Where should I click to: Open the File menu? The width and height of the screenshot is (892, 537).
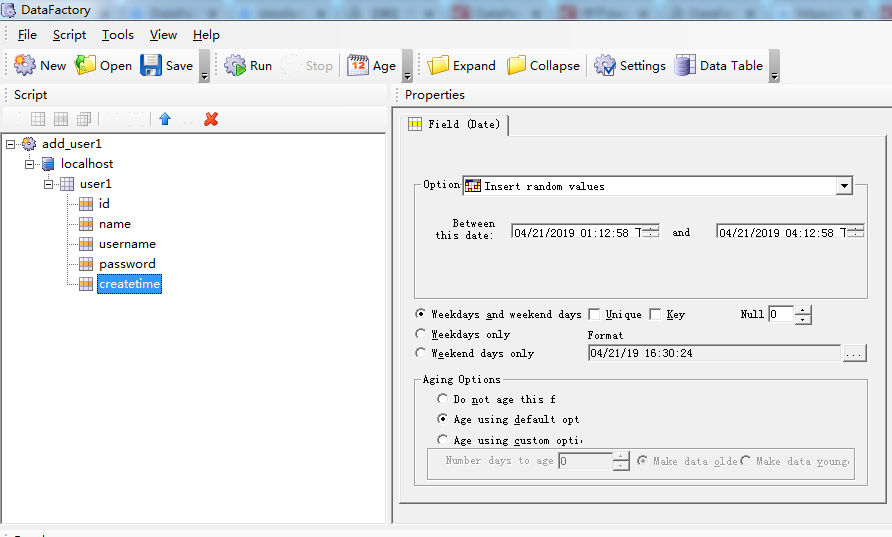coord(27,35)
